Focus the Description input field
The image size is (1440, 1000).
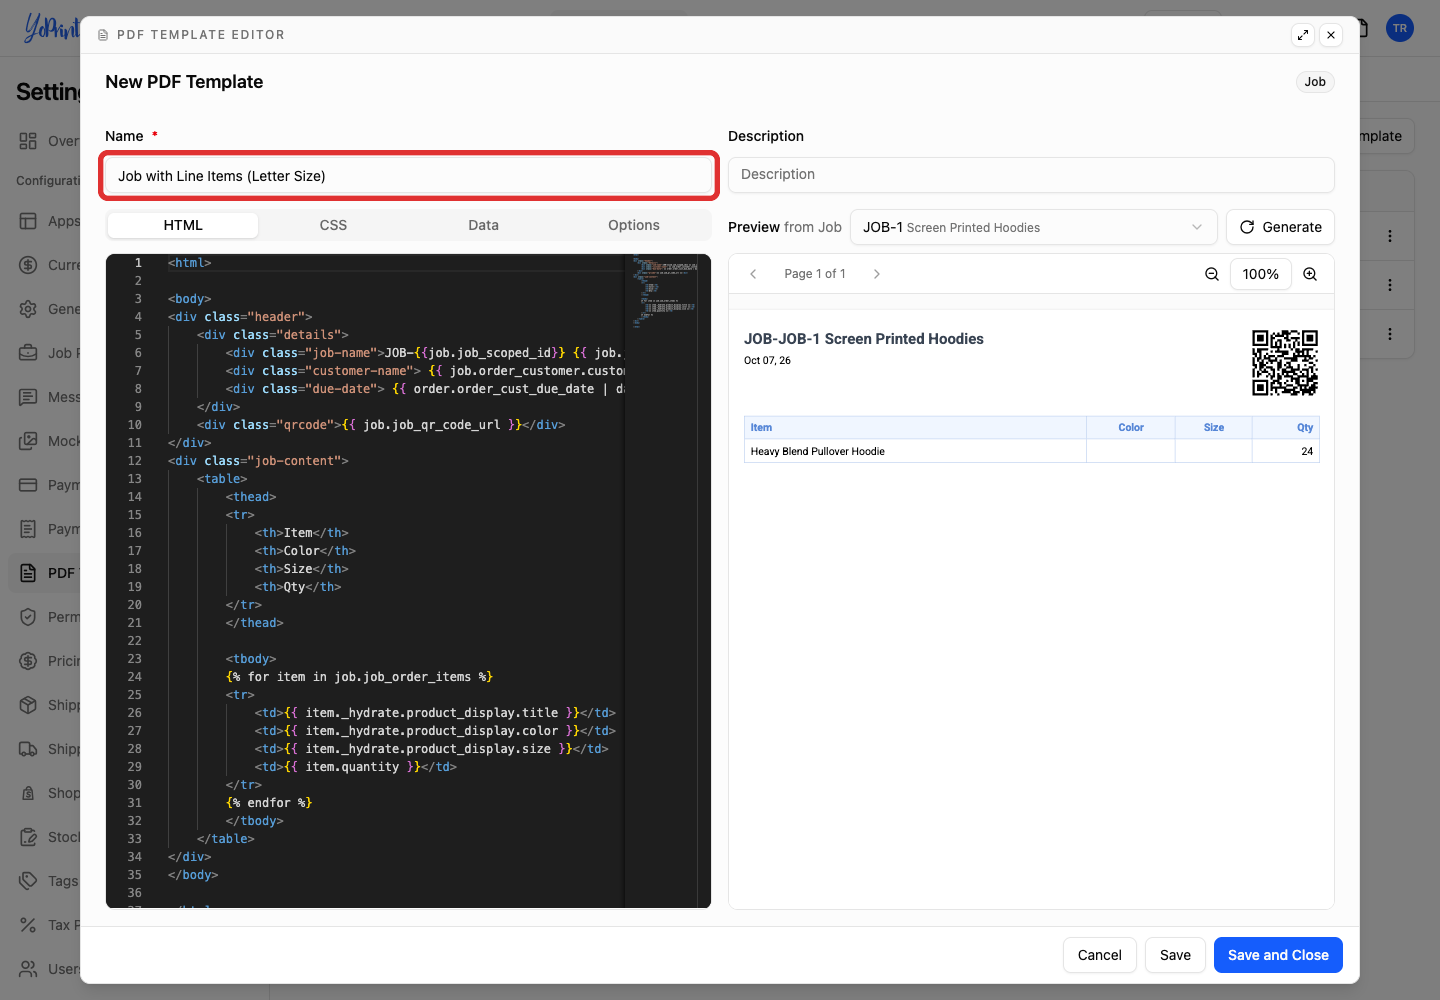(x=1031, y=175)
